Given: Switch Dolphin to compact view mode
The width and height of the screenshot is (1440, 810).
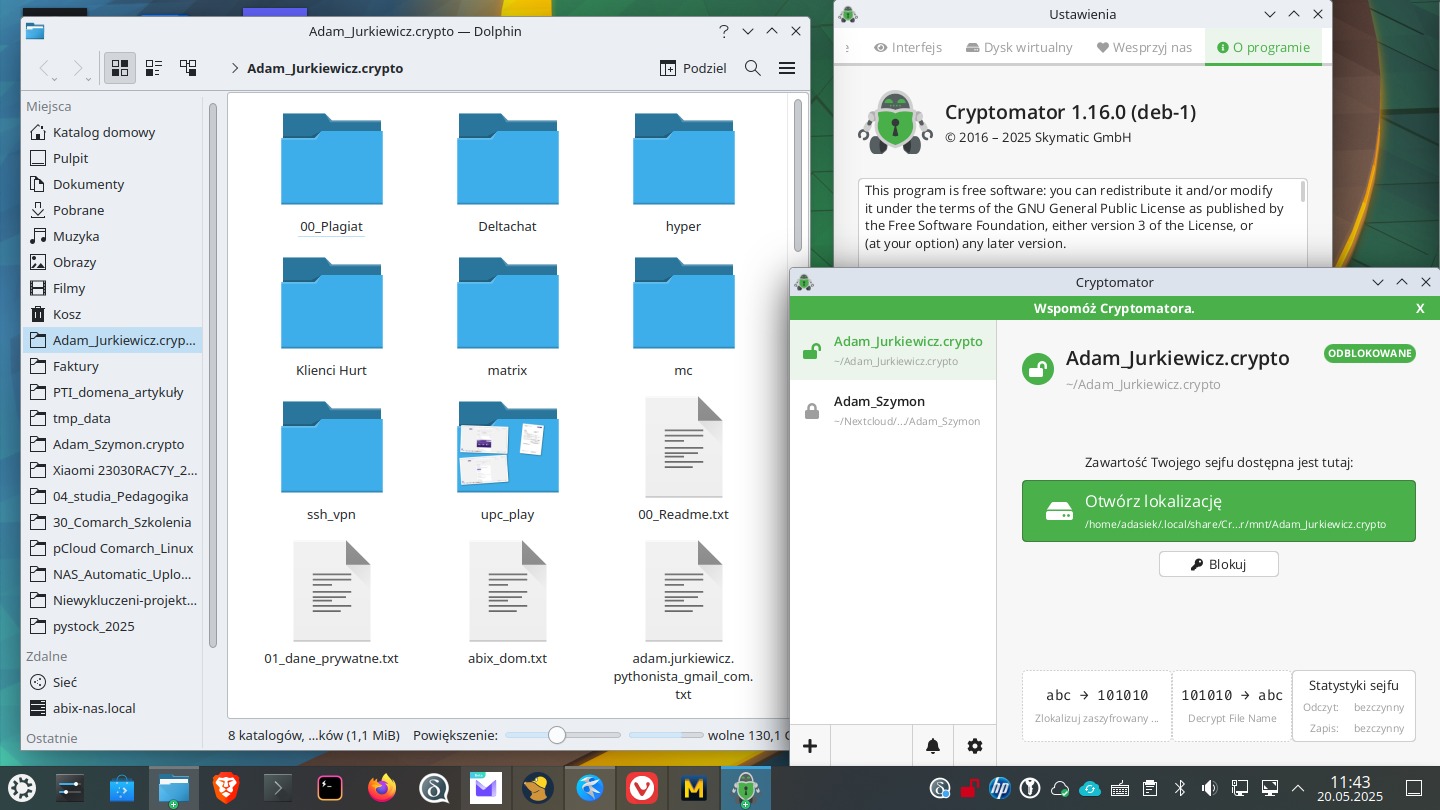Looking at the screenshot, I should pyautogui.click(x=154, y=68).
